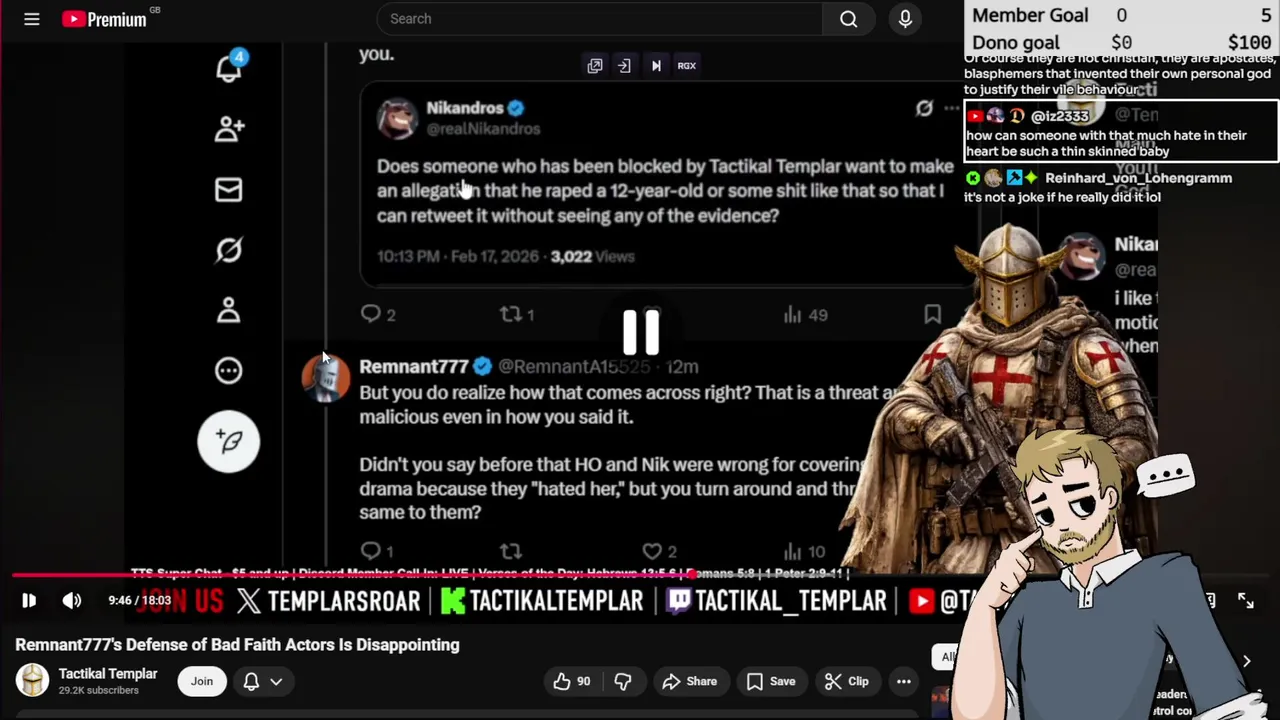Screen dimensions: 1280x720
Task: Click the arrow-into-box overlay icon
Action: pos(624,66)
